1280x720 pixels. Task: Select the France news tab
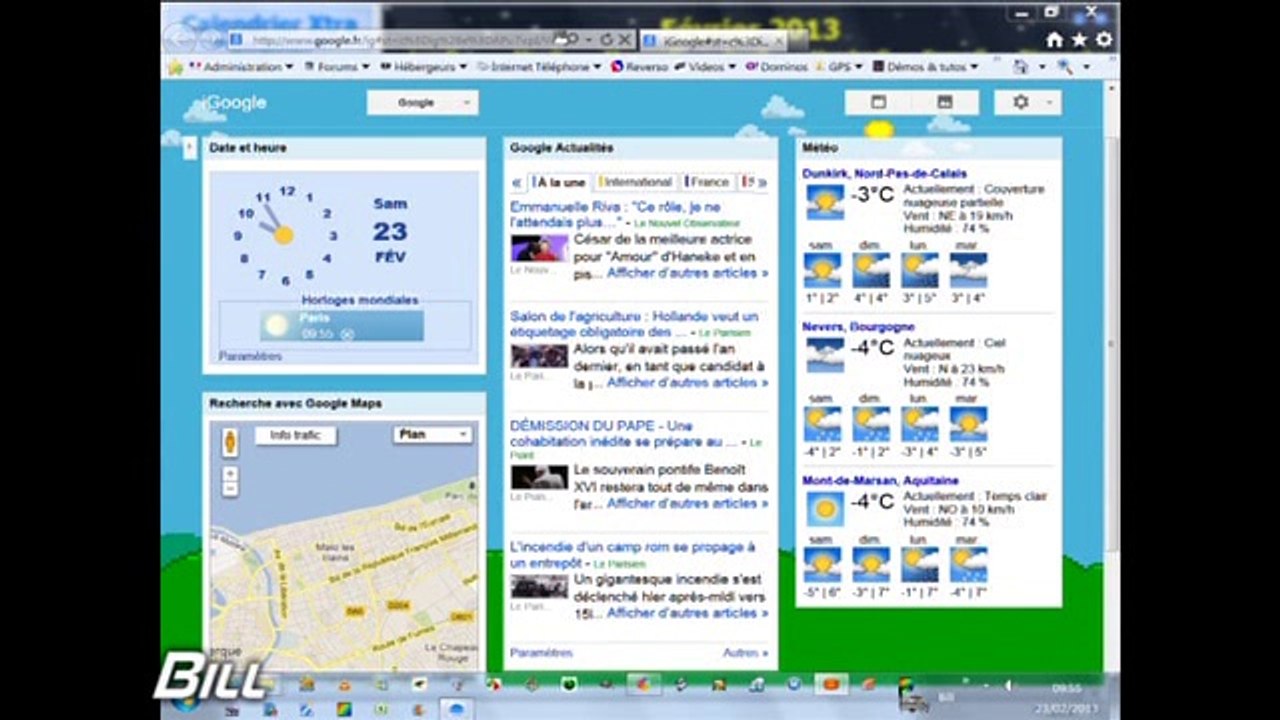tap(707, 182)
